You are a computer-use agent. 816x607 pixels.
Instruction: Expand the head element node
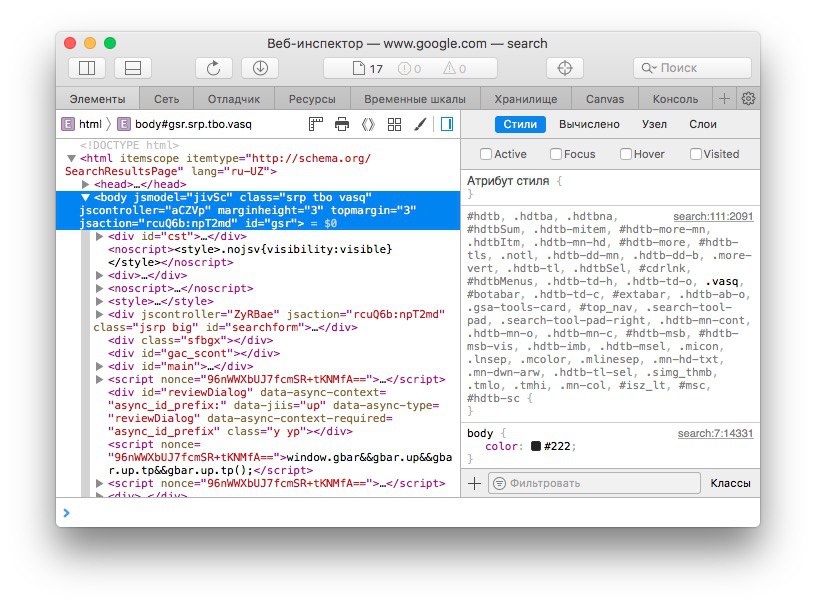(85, 184)
